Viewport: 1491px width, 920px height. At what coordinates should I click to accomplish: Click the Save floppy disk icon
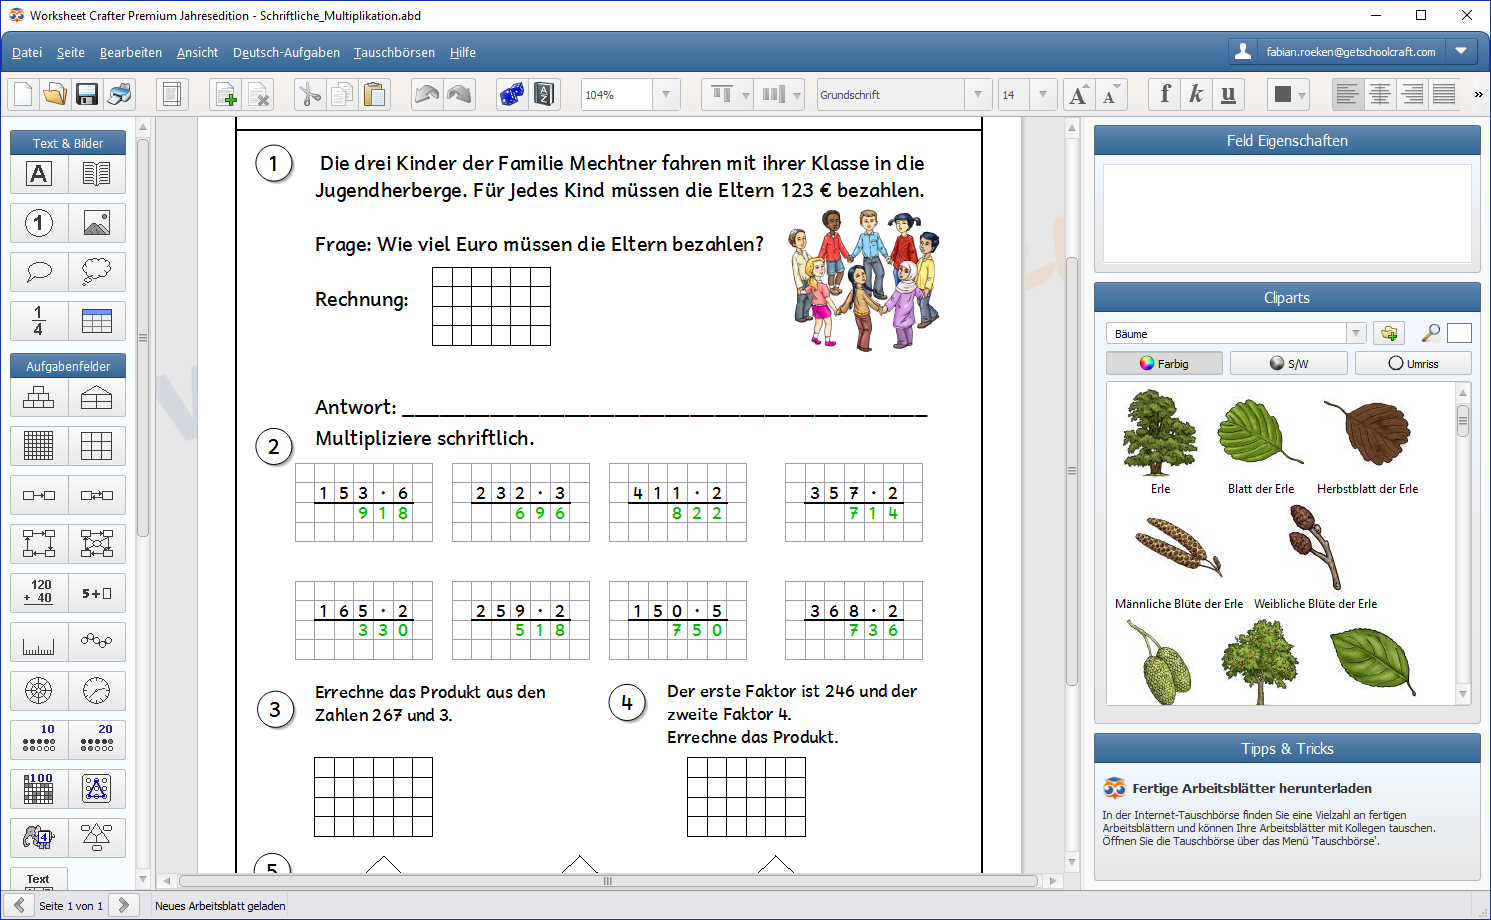pyautogui.click(x=87, y=95)
